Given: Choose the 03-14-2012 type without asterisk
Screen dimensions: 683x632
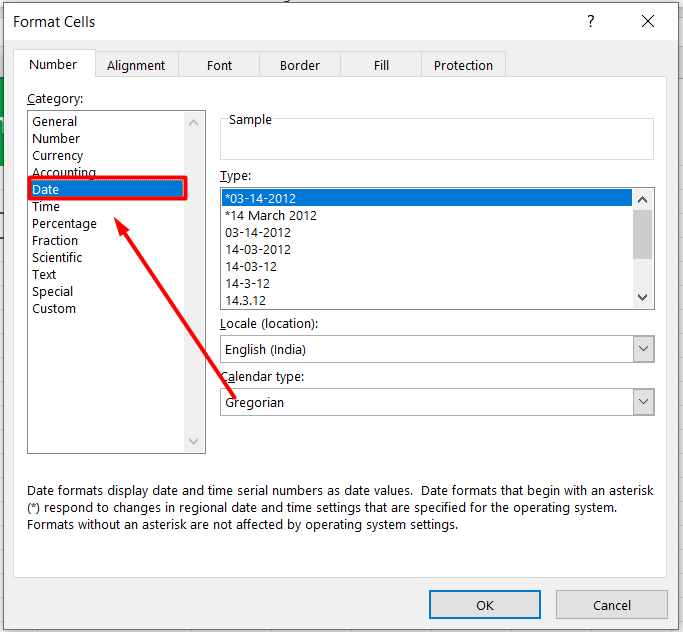Looking at the screenshot, I should tap(427, 232).
